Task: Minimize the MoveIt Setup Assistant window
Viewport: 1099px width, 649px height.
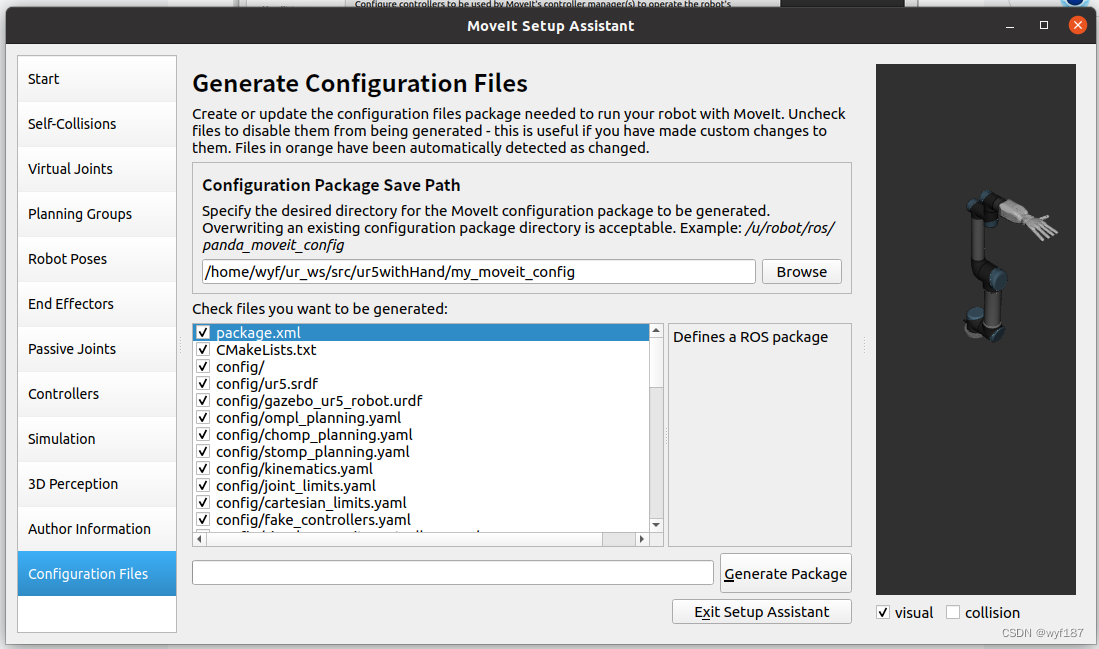Action: (x=1016, y=25)
